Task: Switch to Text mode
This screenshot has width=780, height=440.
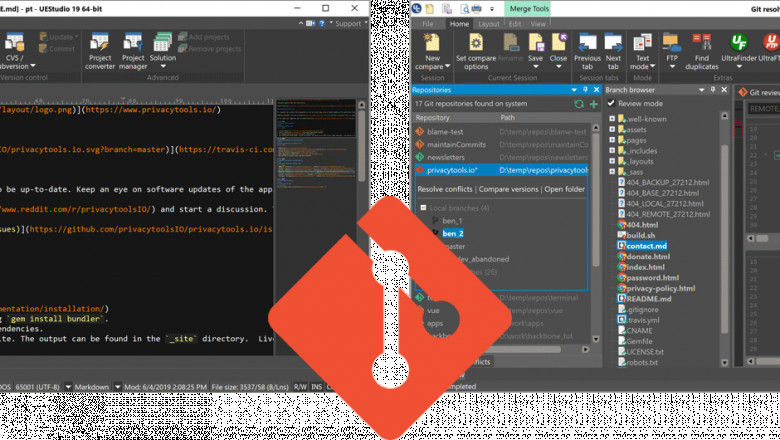Action: point(642,52)
